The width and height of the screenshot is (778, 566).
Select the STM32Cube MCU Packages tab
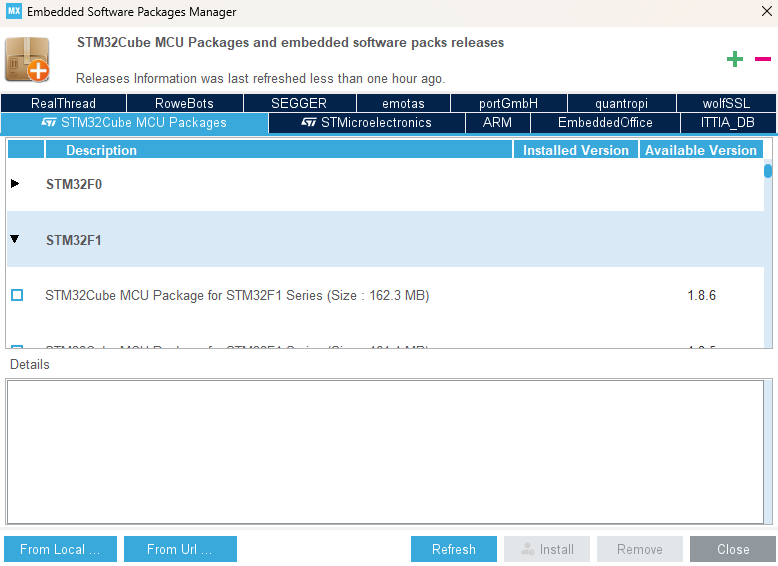(134, 123)
